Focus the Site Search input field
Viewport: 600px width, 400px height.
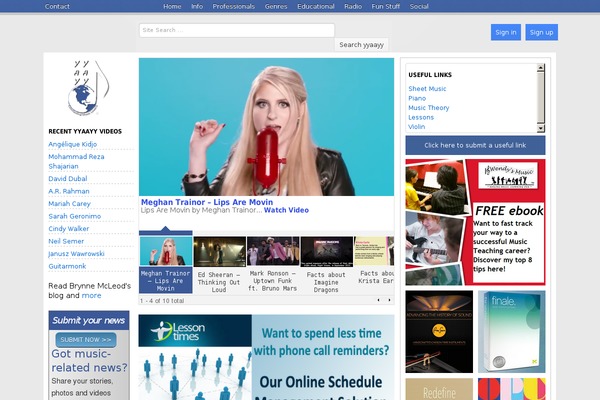pyautogui.click(x=237, y=30)
